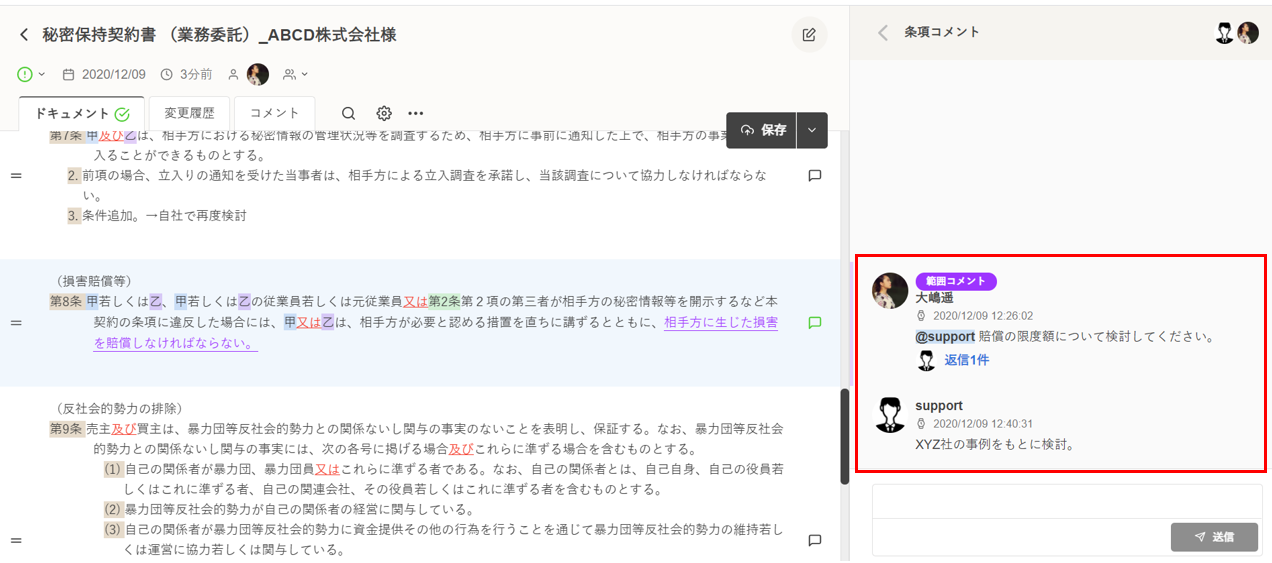1272x563 pixels.
Task: Expand the green status indicator dropdown
Action: pos(32,74)
